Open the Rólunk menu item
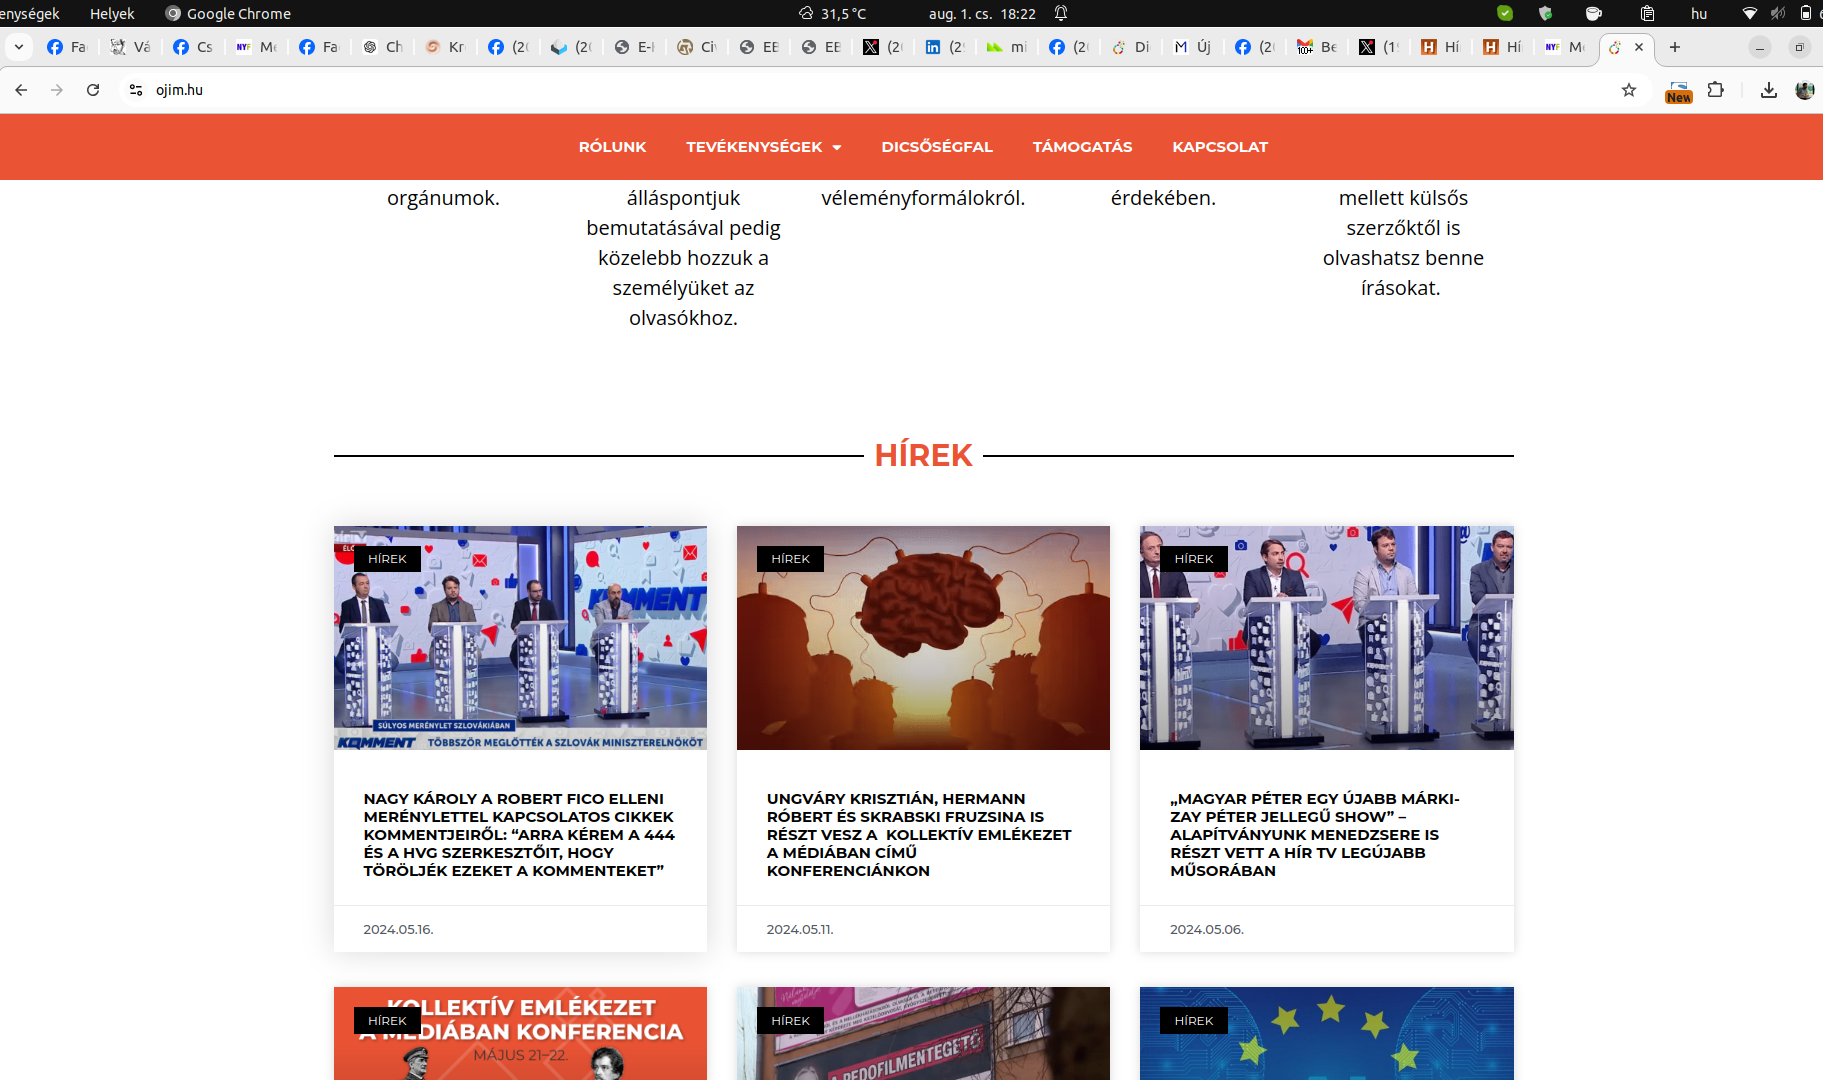This screenshot has width=1823, height=1080. (x=612, y=147)
